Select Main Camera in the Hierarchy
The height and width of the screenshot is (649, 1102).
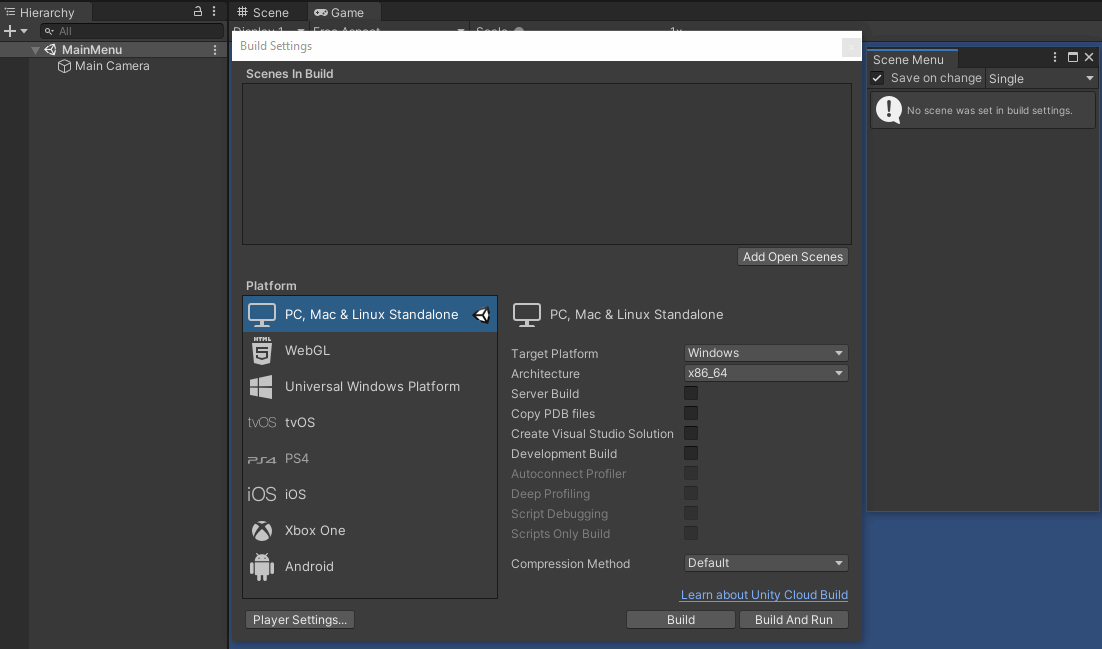112,66
